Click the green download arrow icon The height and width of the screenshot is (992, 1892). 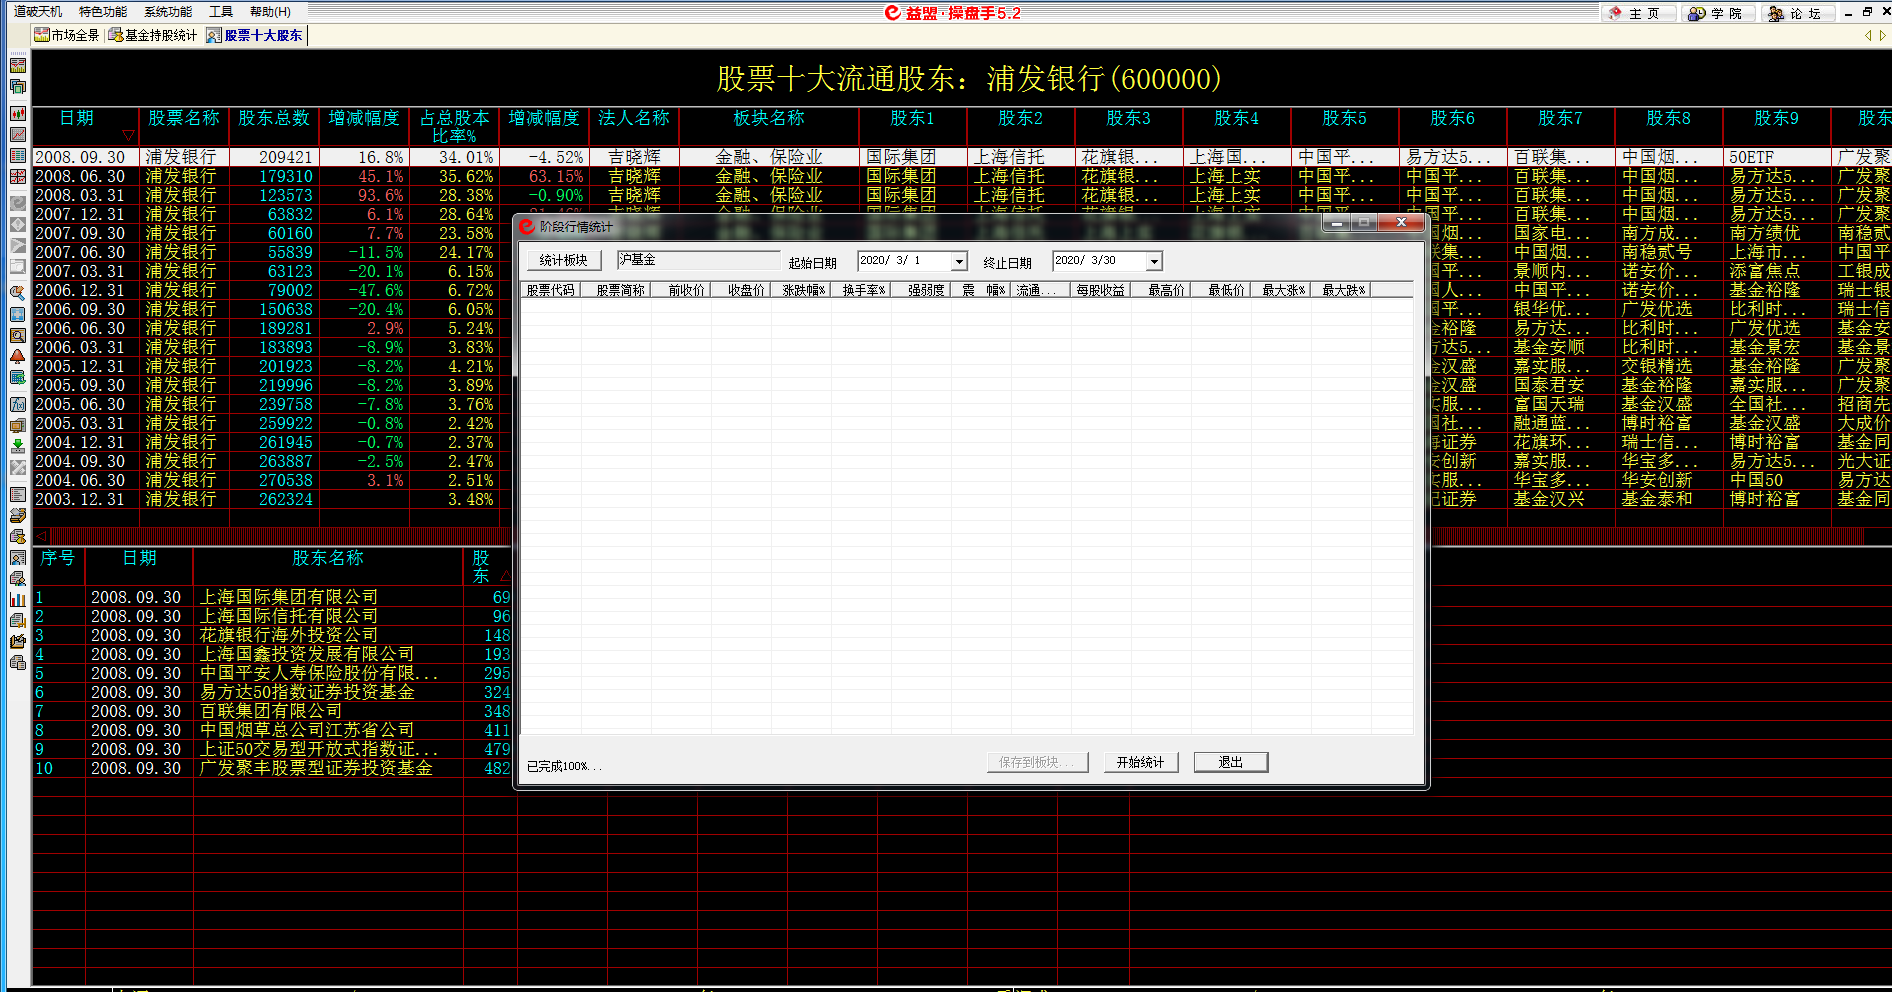17,446
